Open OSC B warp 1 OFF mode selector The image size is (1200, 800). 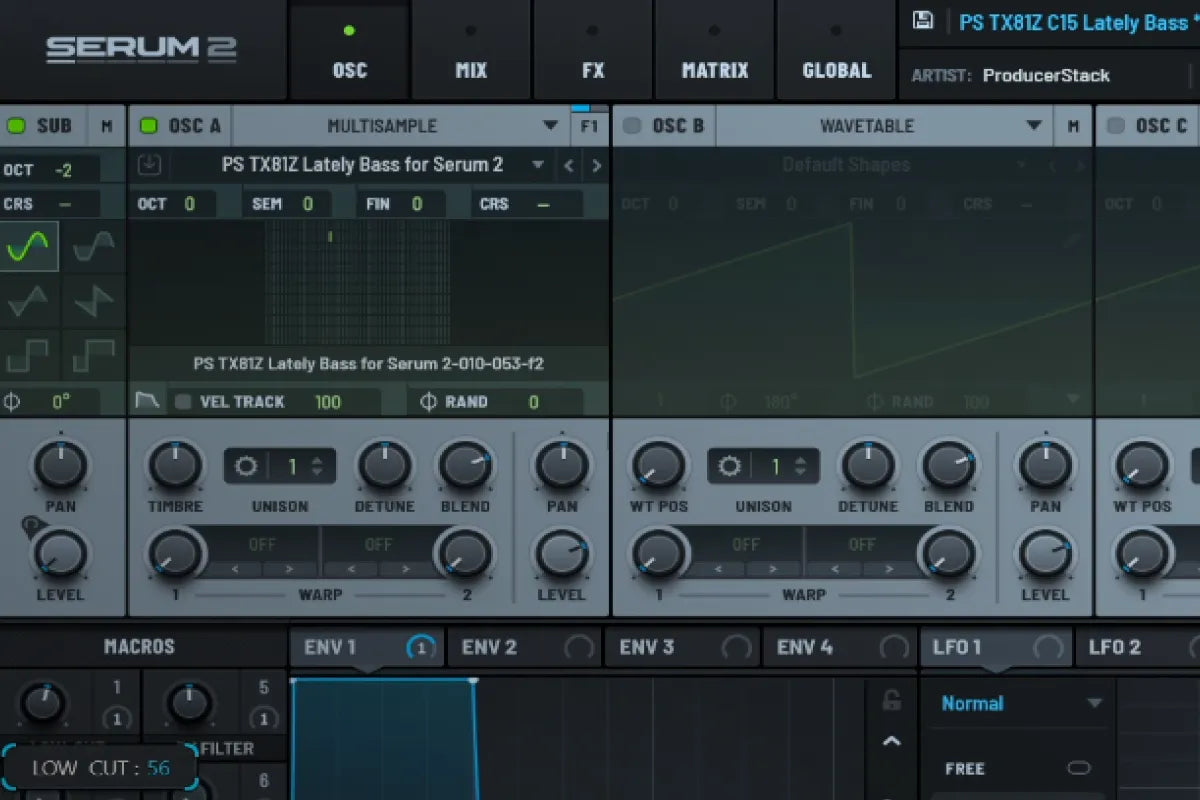pos(746,545)
